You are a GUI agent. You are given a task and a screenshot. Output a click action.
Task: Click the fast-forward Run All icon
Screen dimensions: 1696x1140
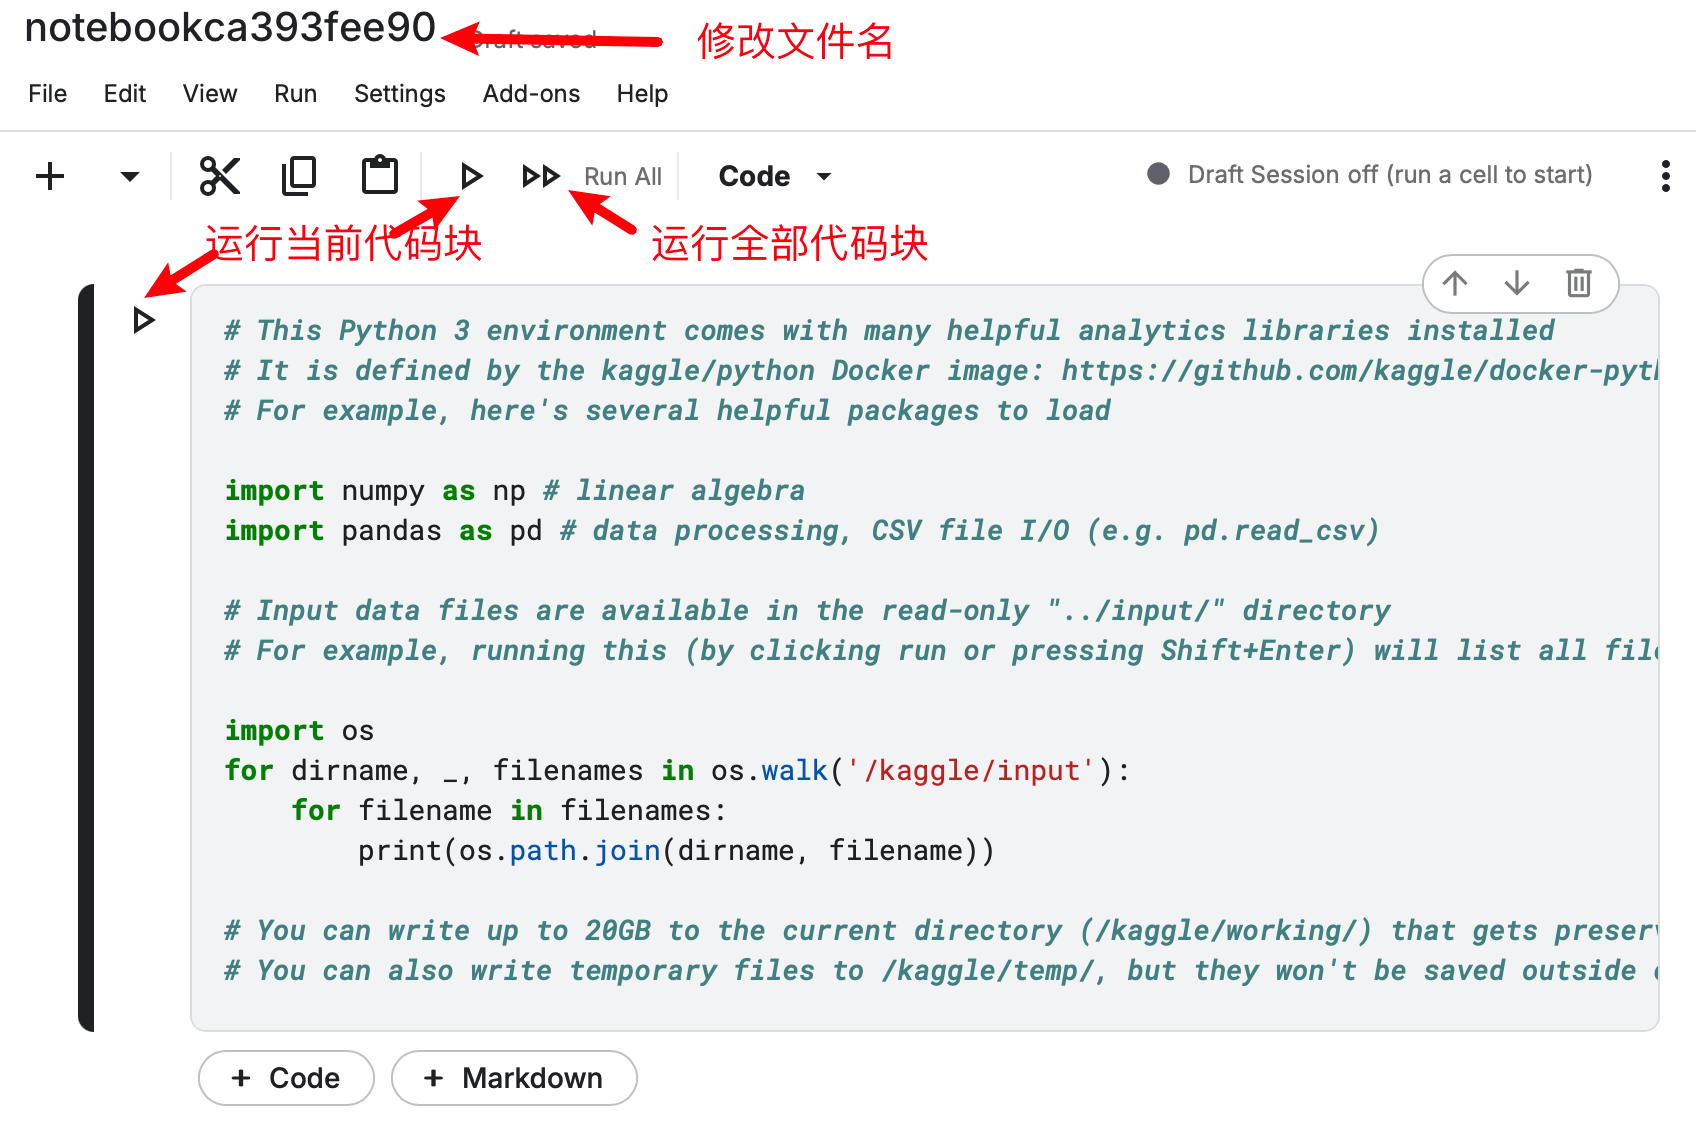[x=541, y=177]
